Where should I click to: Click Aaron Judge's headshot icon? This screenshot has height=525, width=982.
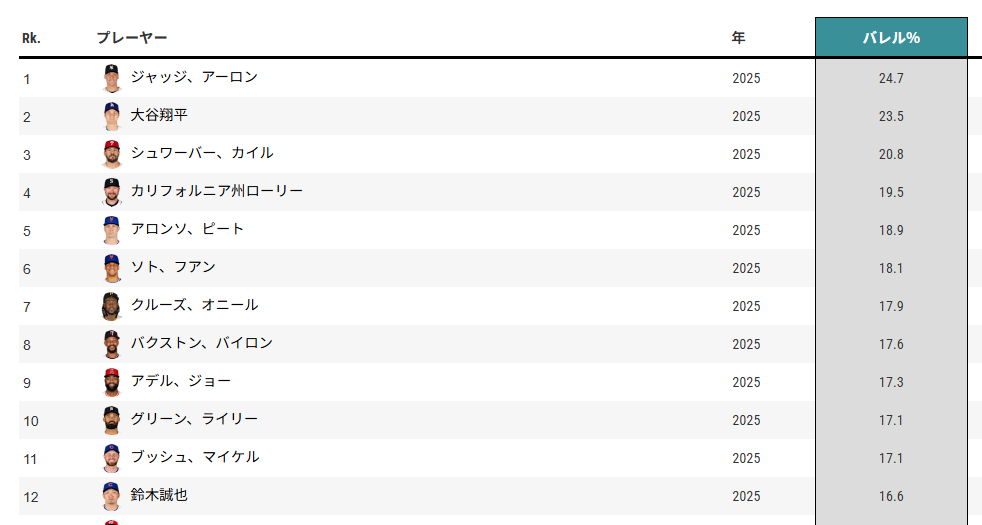tap(111, 78)
